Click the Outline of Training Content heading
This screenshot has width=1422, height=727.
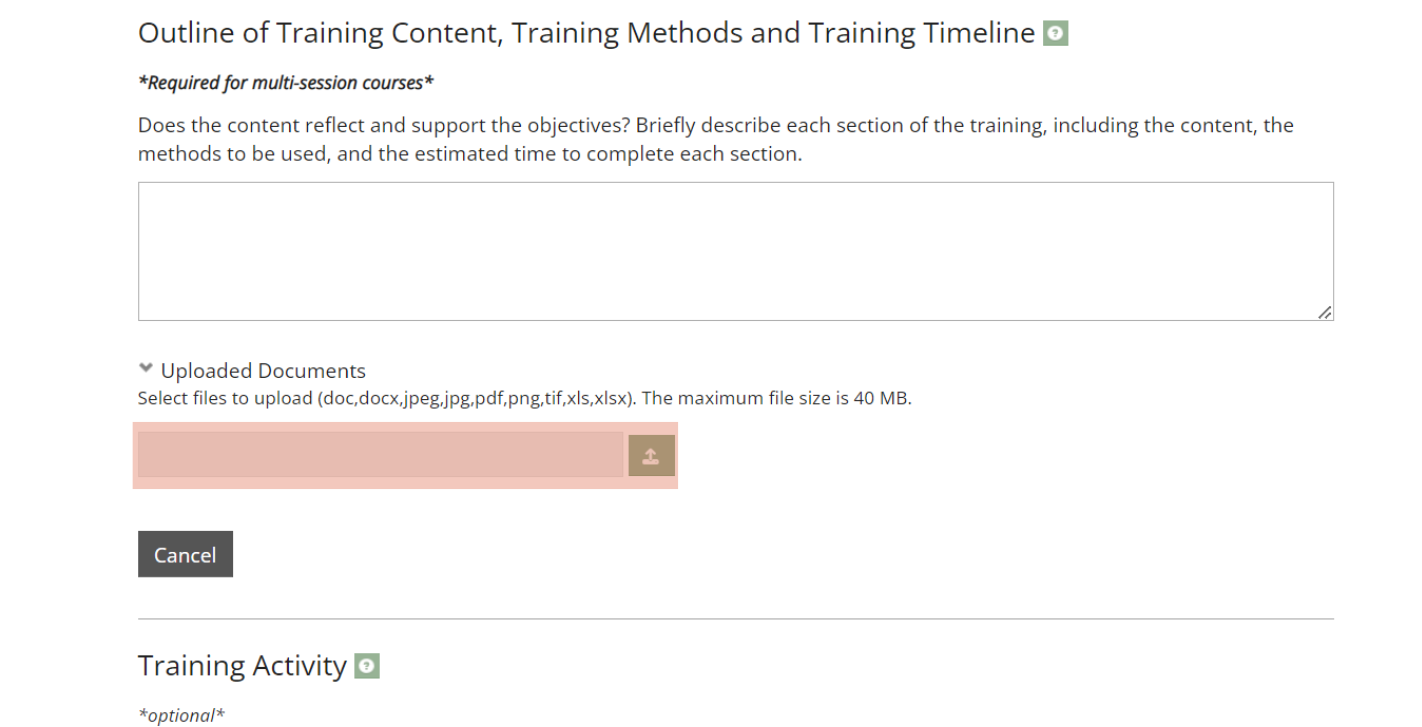pyautogui.click(x=585, y=33)
